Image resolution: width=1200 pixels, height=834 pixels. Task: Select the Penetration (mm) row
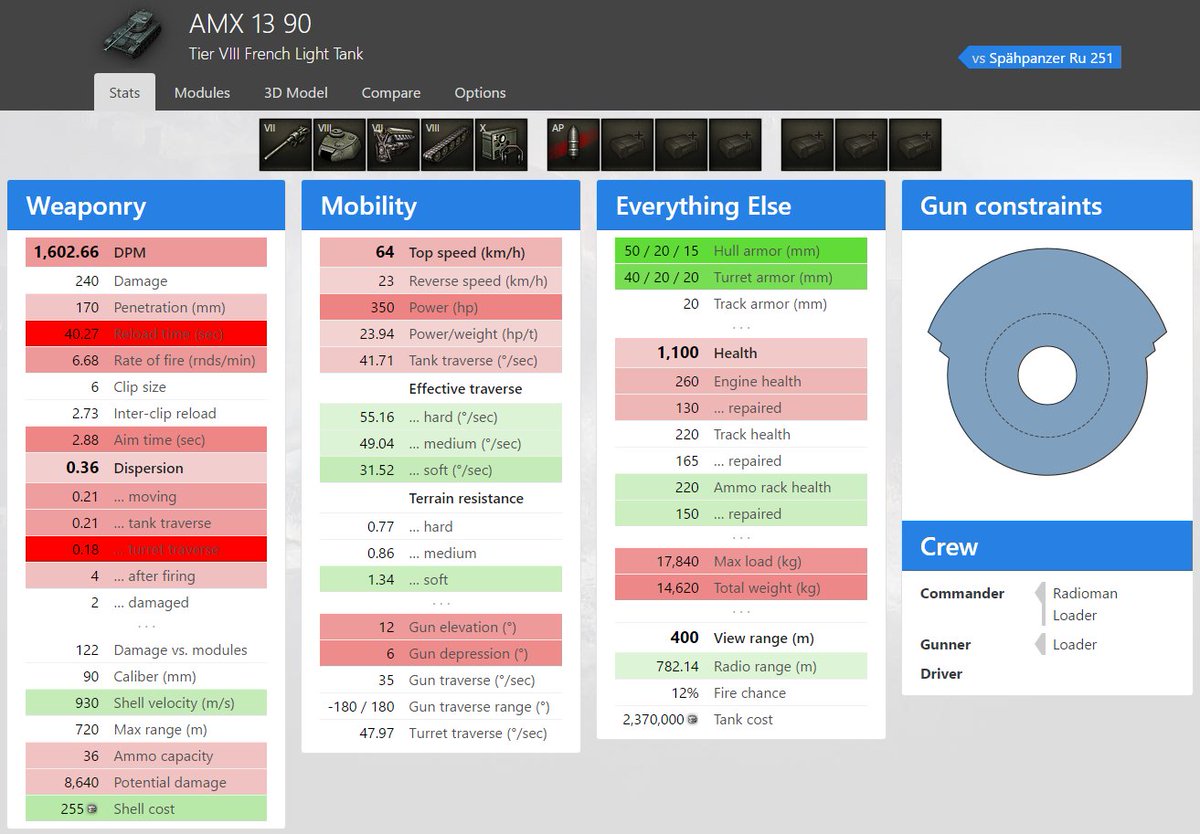[146, 307]
